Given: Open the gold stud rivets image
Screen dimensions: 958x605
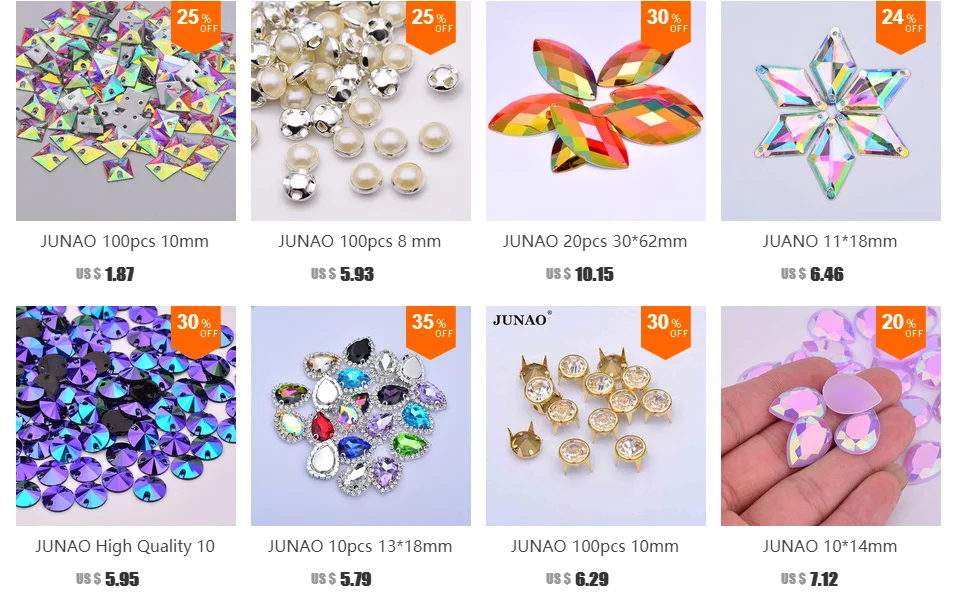Looking at the screenshot, I should coord(596,416).
